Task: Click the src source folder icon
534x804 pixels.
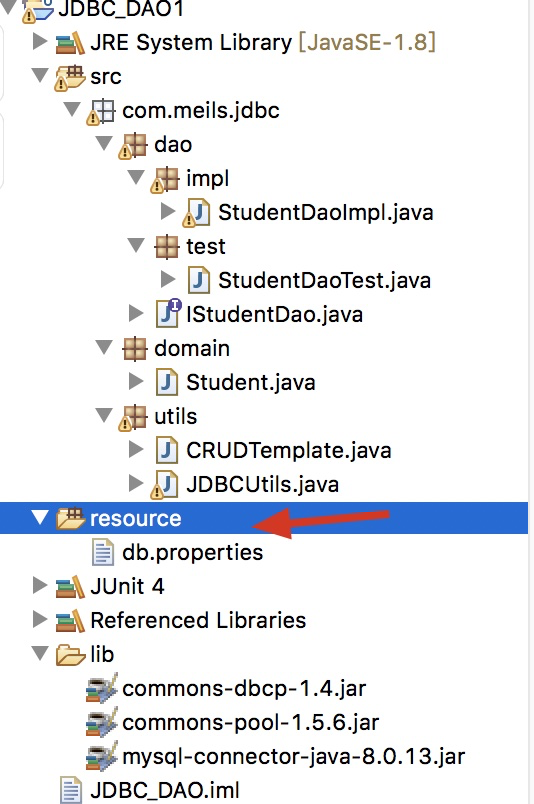Action: pos(70,77)
